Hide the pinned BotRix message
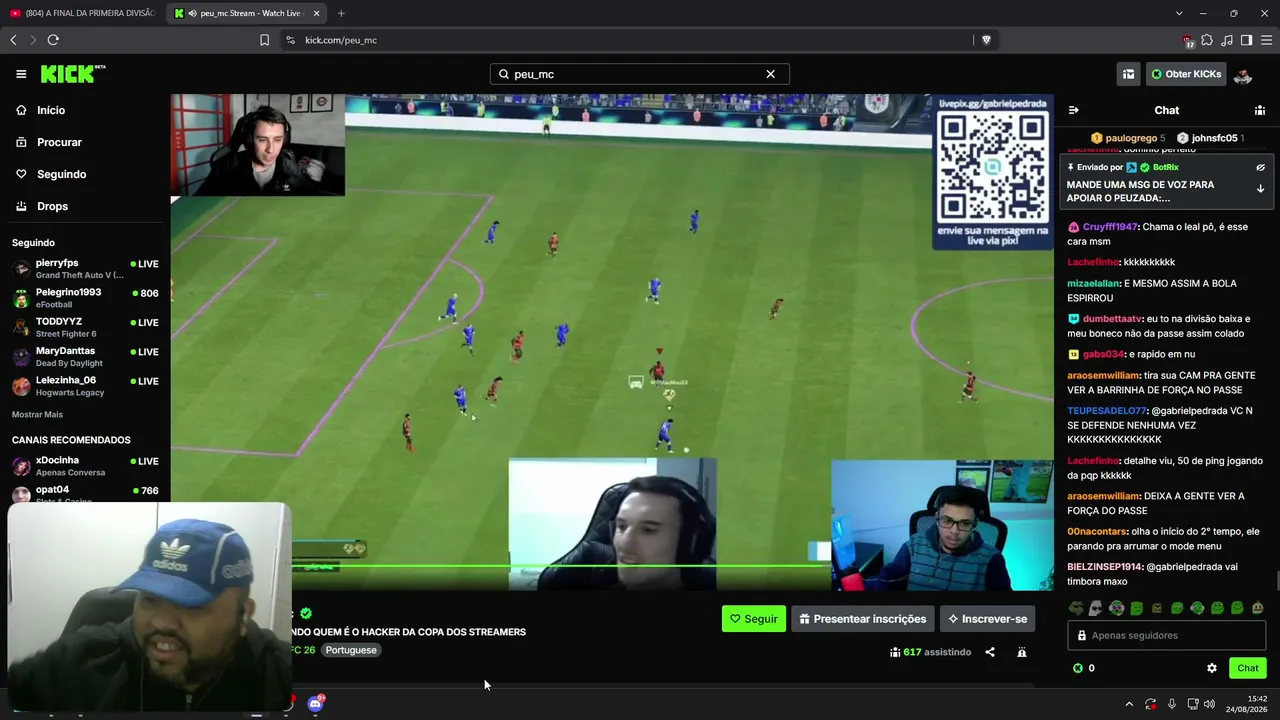This screenshot has height=720, width=1280. click(1260, 167)
